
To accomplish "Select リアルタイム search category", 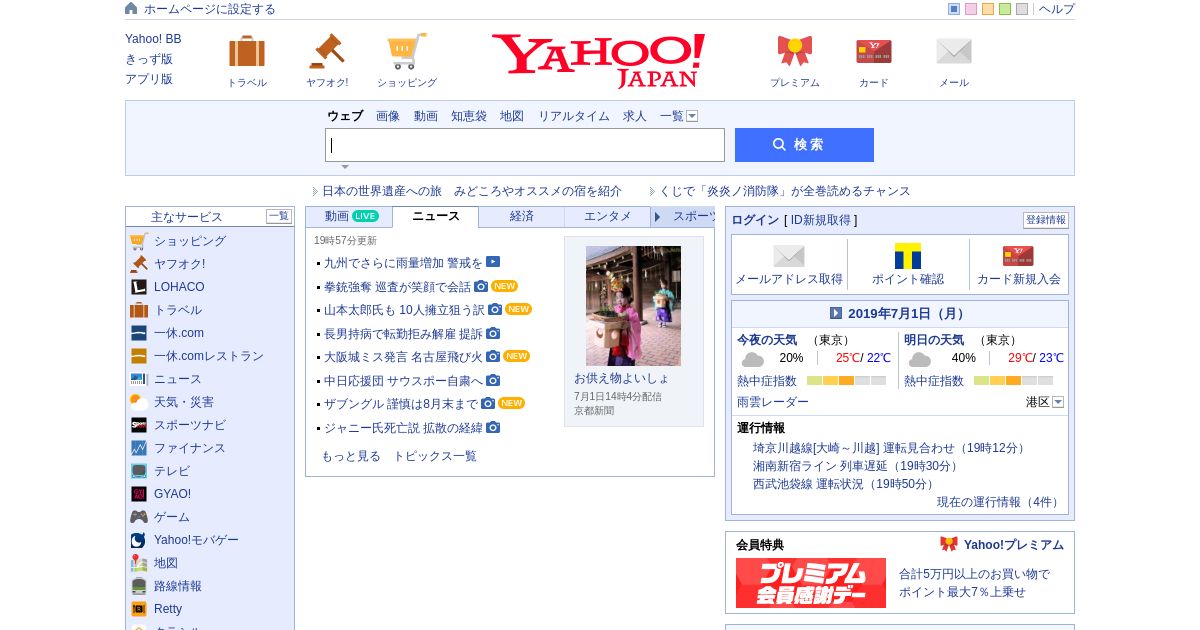I will (x=574, y=116).
